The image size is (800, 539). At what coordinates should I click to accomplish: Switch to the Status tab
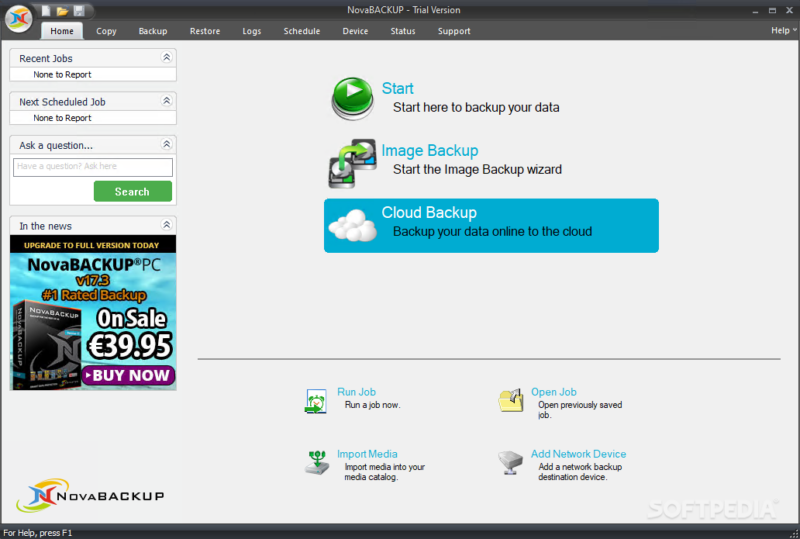point(403,31)
